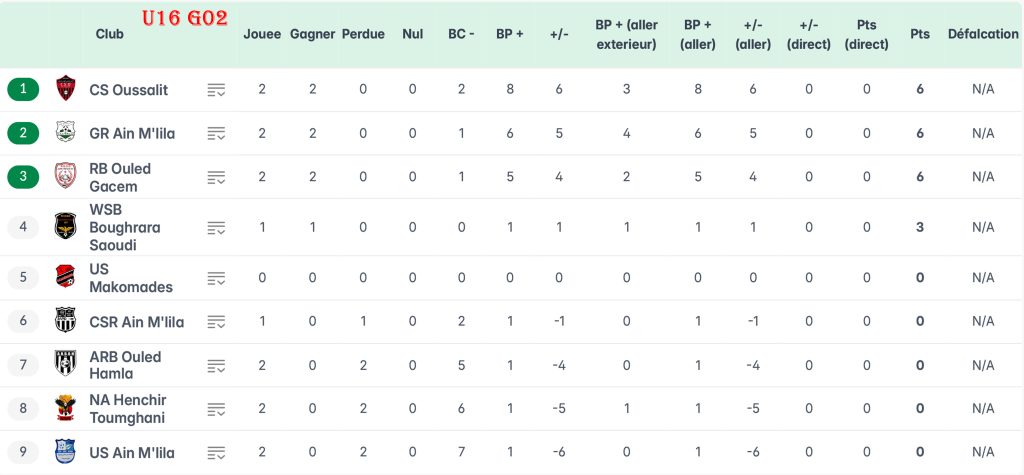Viewport: 1024px width, 475px height.
Task: Click the ARB Ouled Hamla team logo
Action: (x=66, y=365)
